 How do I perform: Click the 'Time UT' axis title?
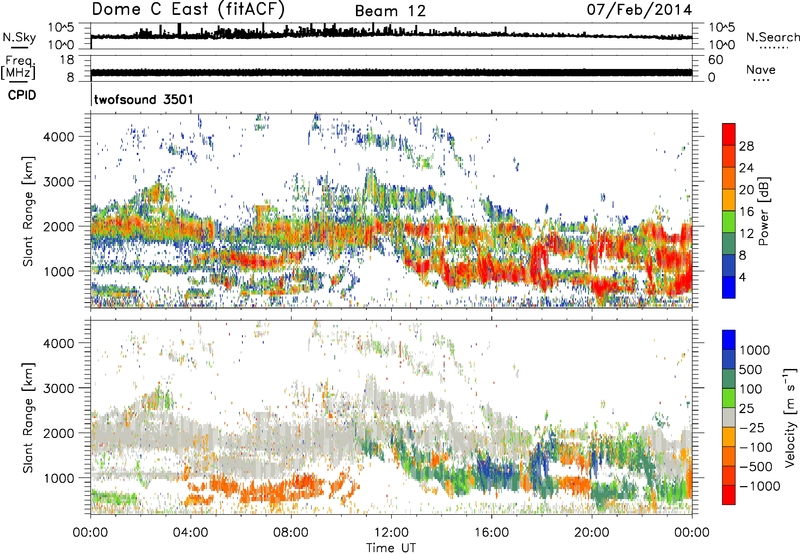click(391, 548)
